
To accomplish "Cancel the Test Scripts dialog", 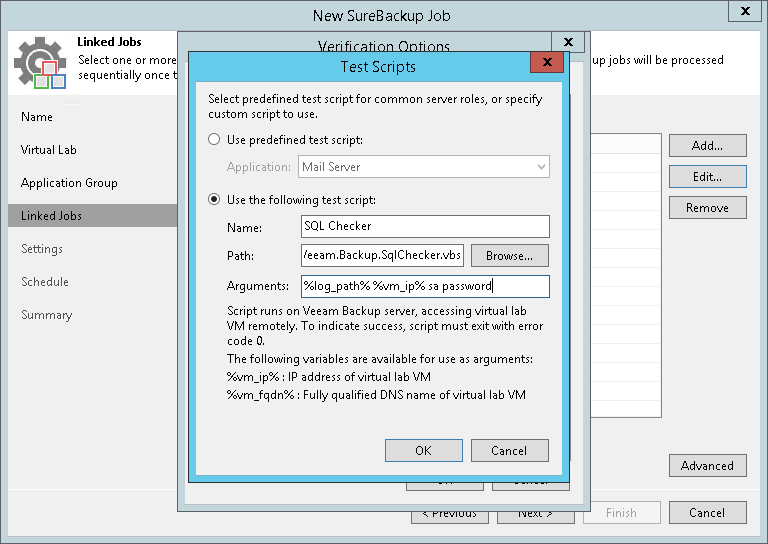I will pyautogui.click(x=509, y=450).
